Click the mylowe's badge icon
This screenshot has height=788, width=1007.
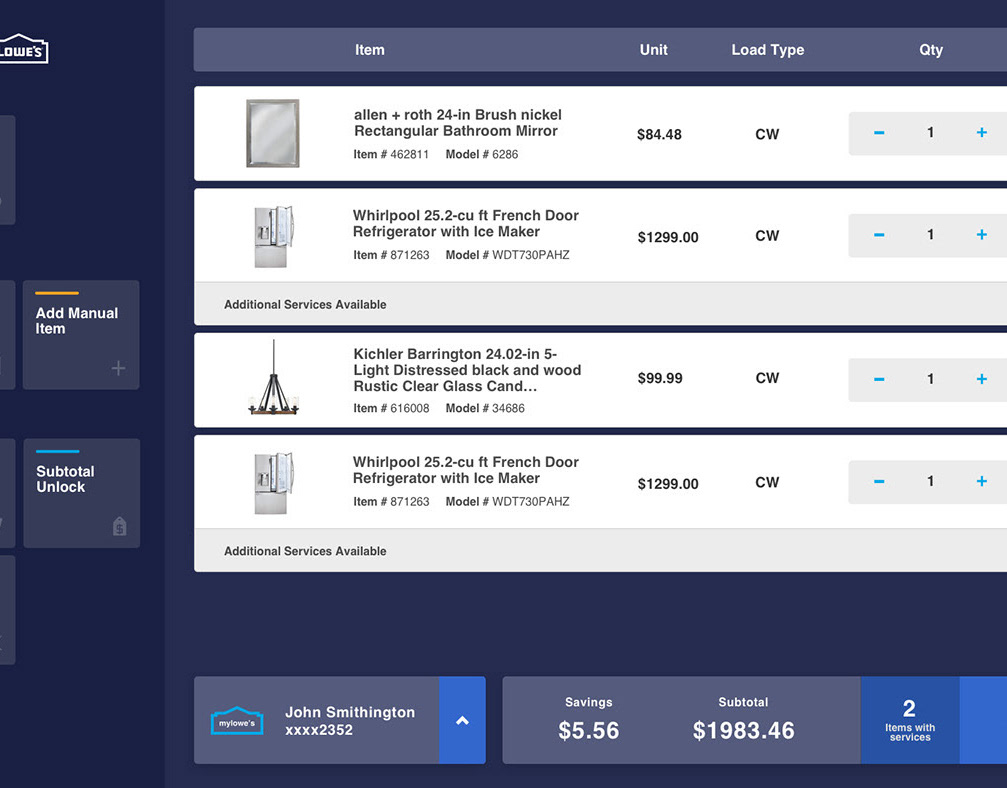point(237,721)
